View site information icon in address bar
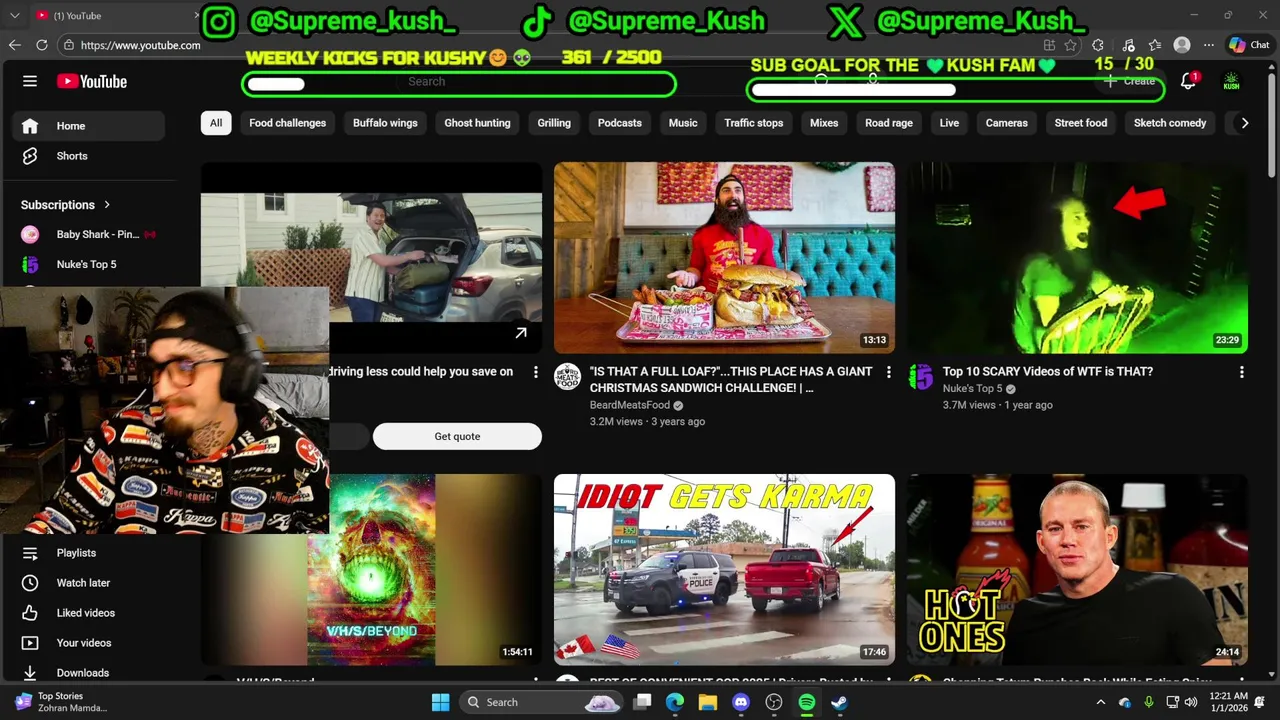The width and height of the screenshot is (1280, 720). tap(68, 45)
